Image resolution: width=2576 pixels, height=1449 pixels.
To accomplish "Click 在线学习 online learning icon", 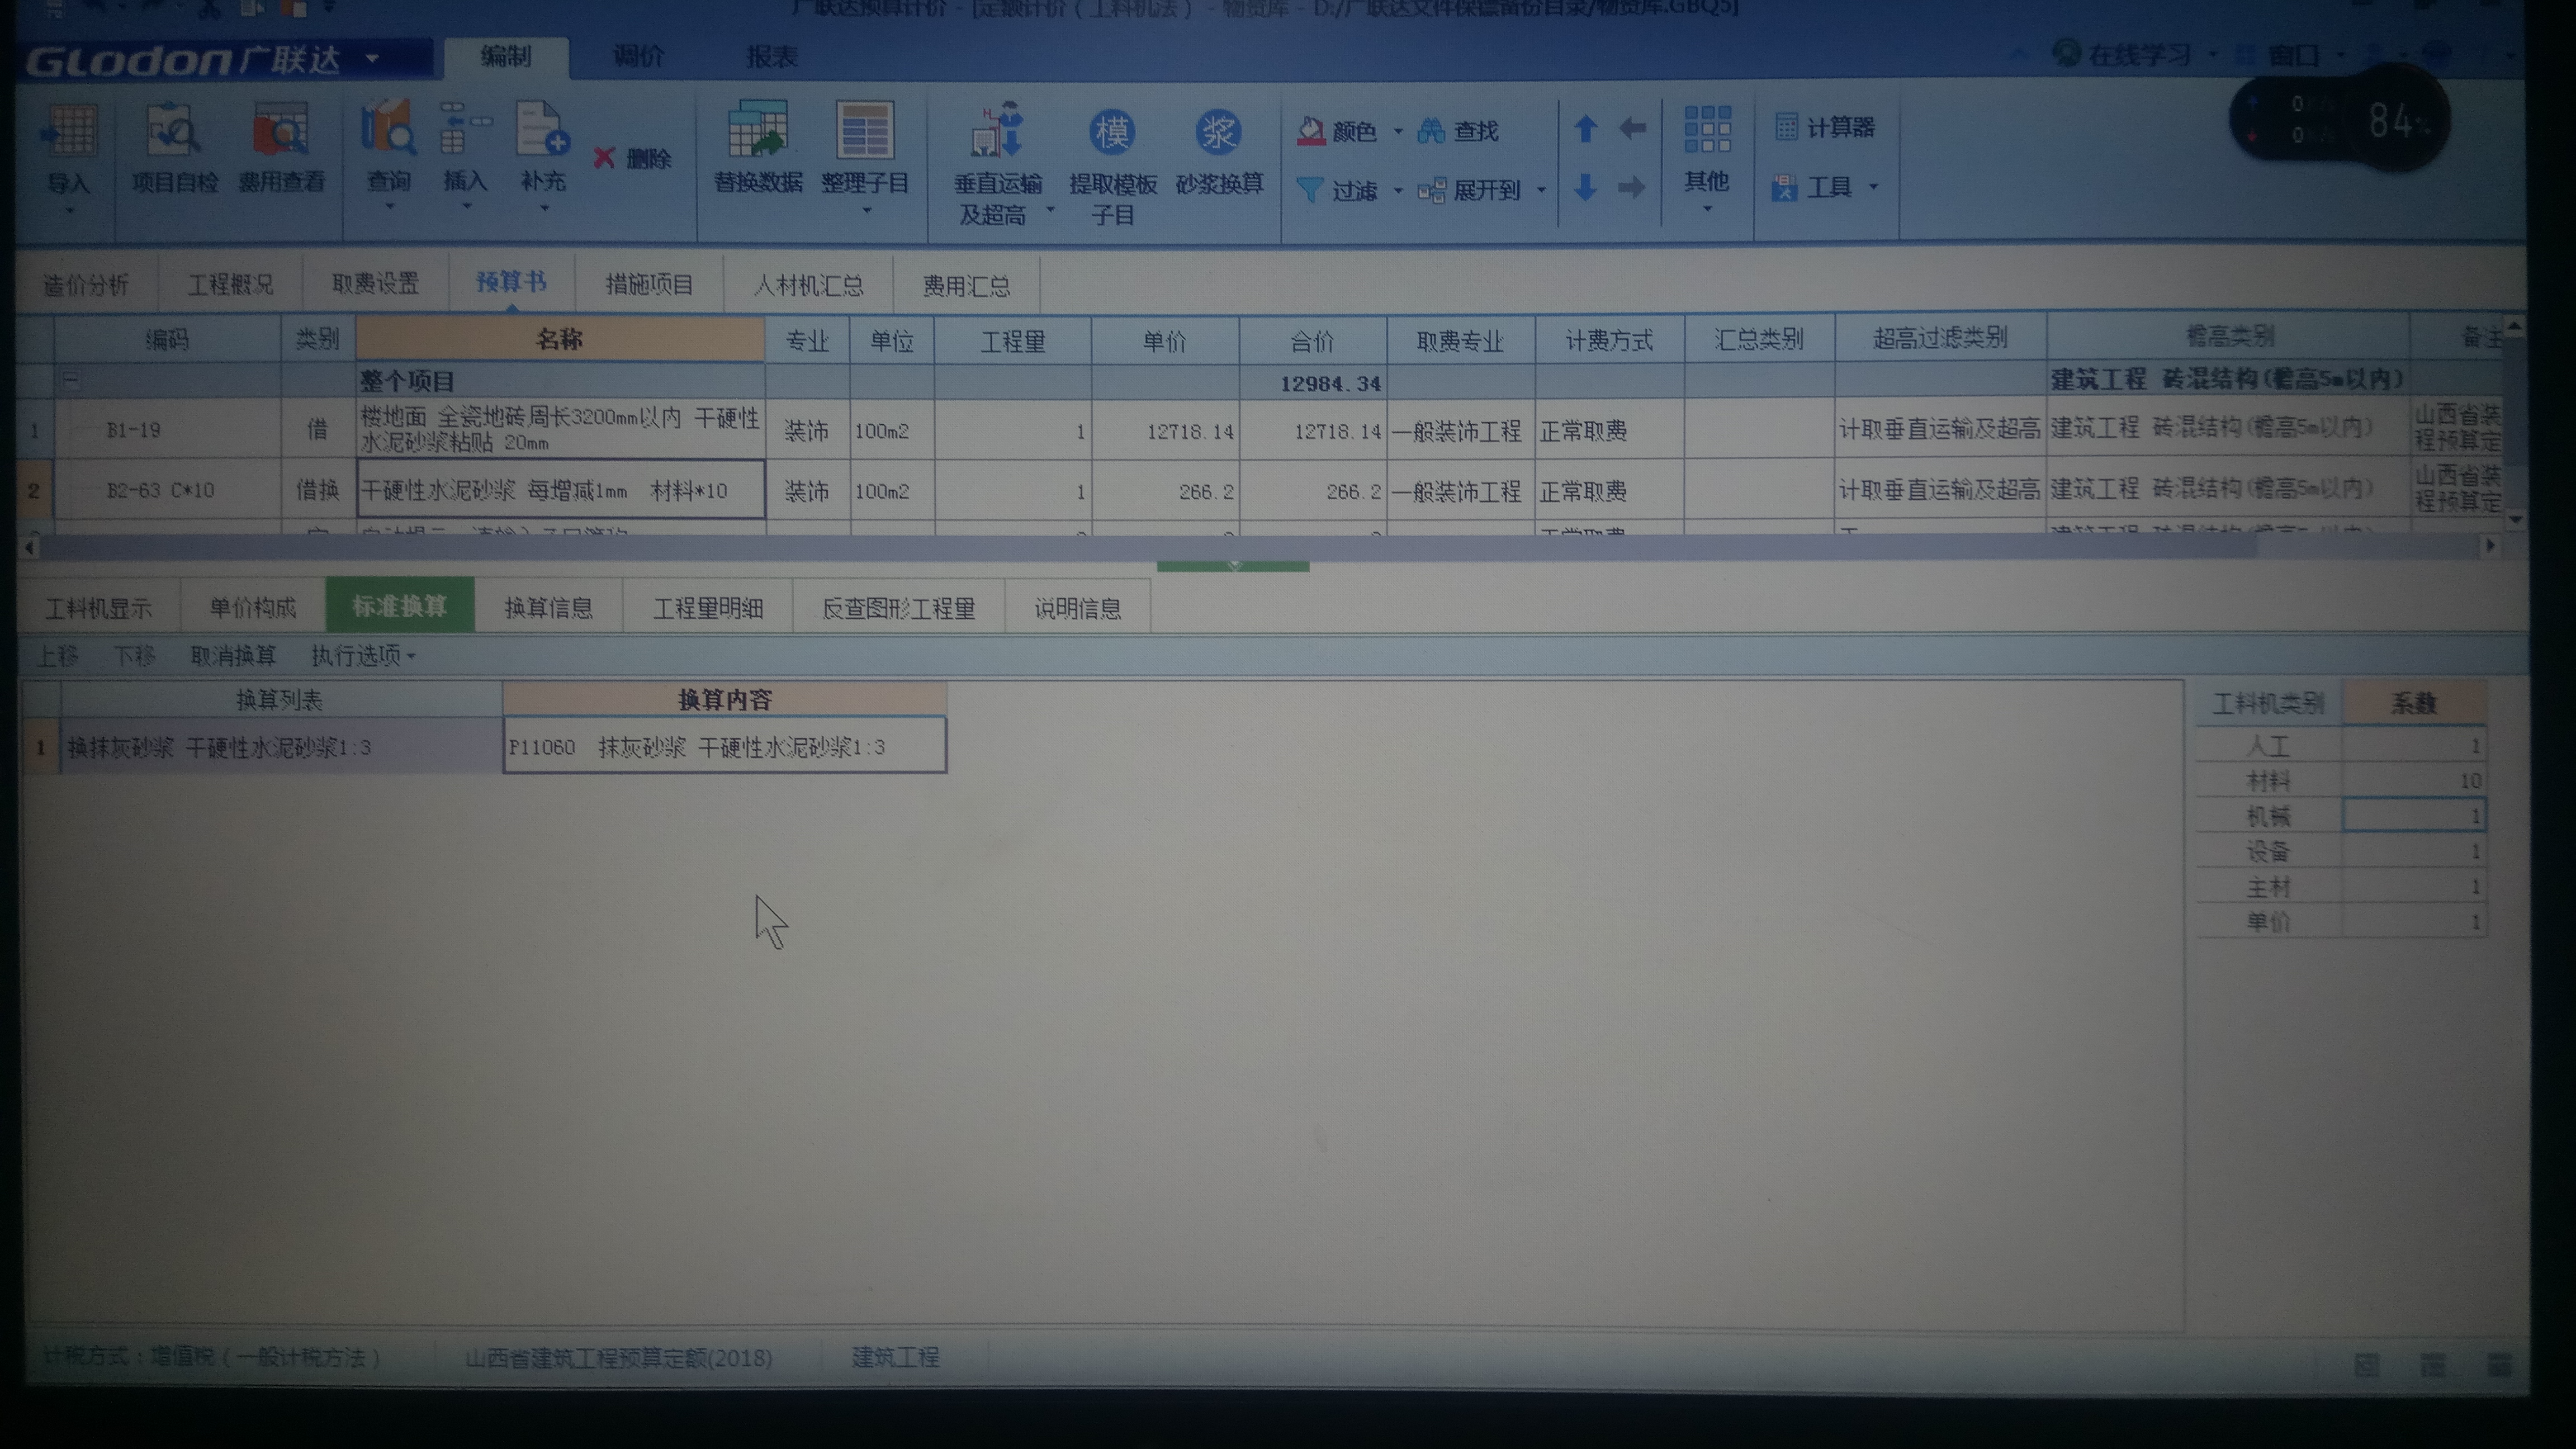I will tap(2066, 53).
